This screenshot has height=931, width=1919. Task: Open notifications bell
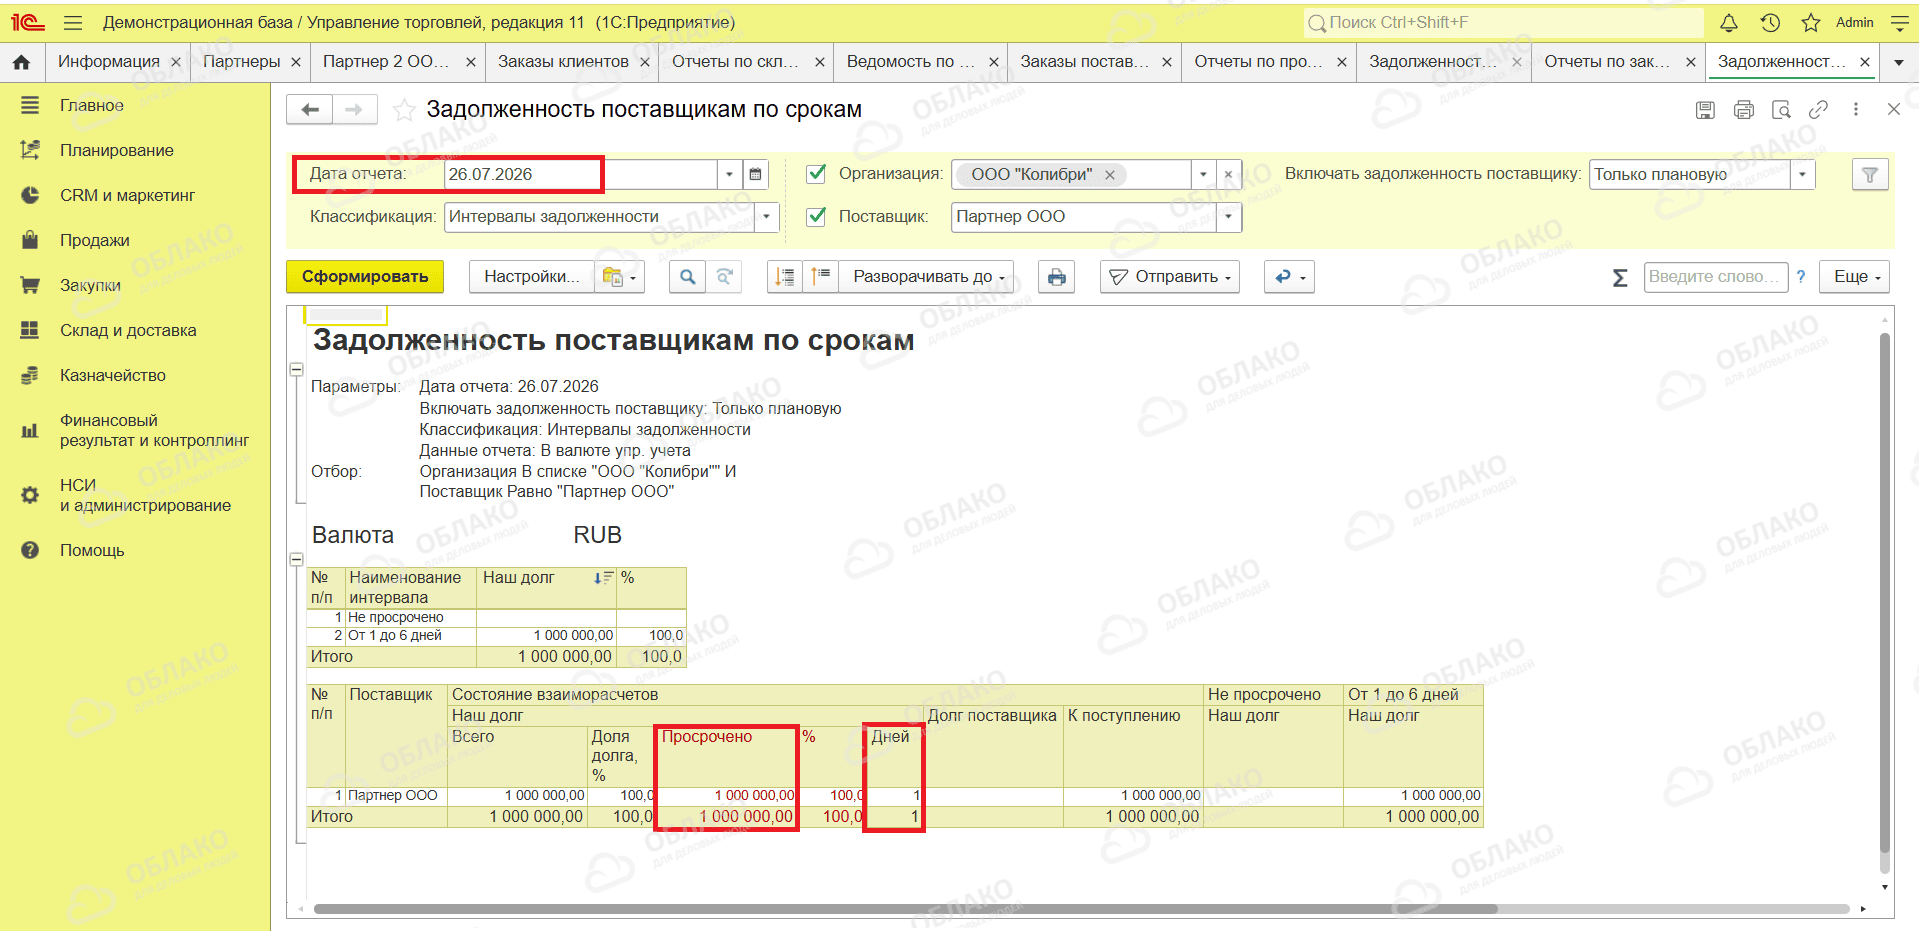(1729, 22)
